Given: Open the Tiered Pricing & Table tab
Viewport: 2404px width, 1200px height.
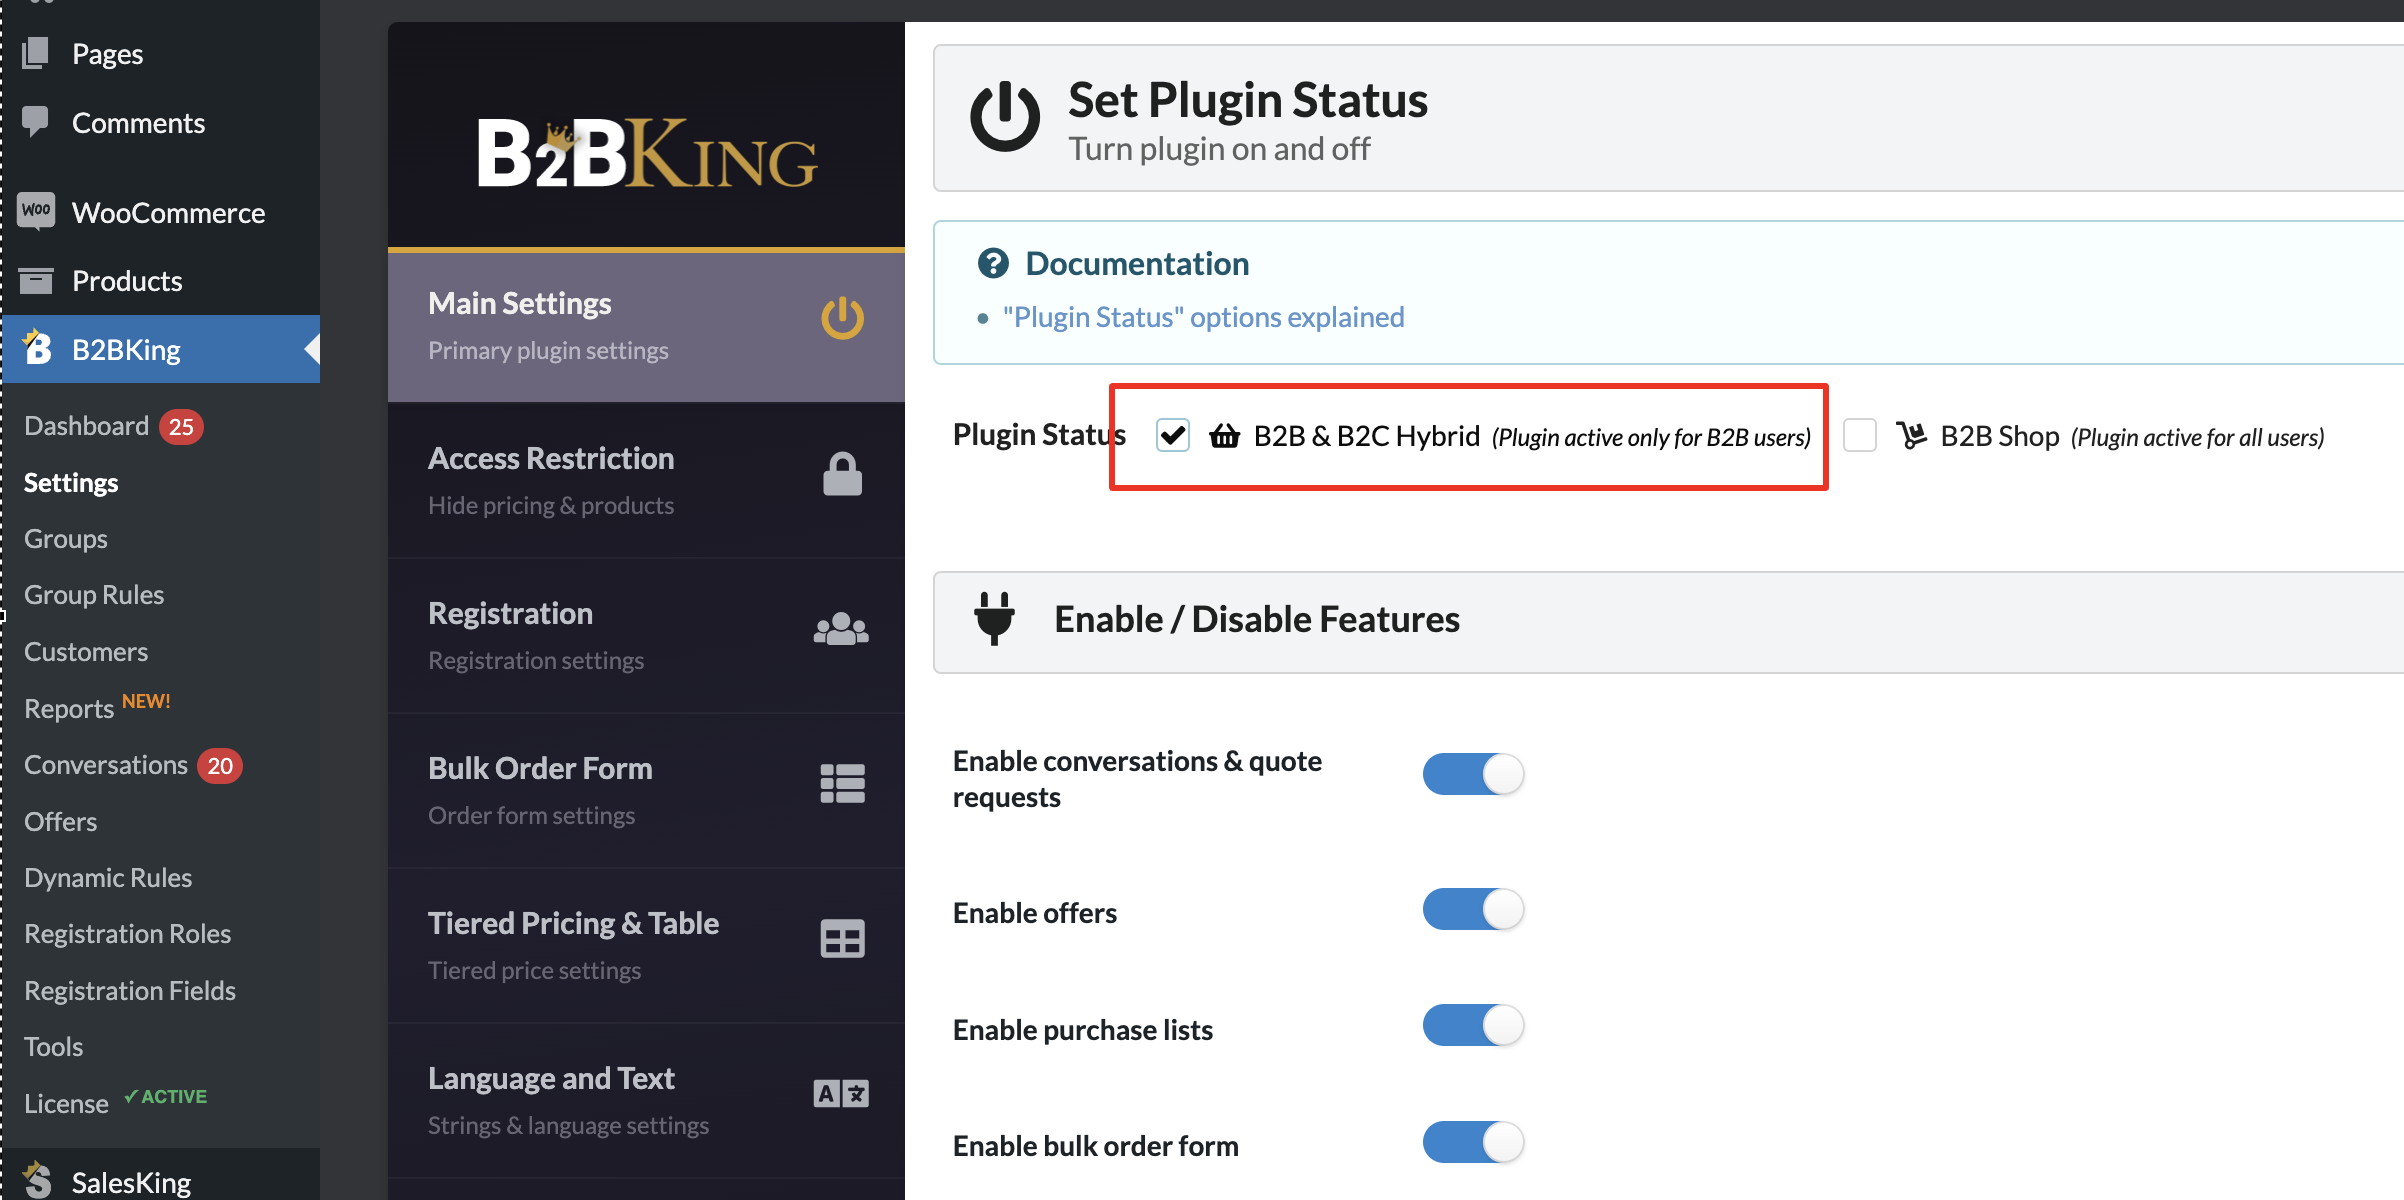Looking at the screenshot, I should 646,946.
